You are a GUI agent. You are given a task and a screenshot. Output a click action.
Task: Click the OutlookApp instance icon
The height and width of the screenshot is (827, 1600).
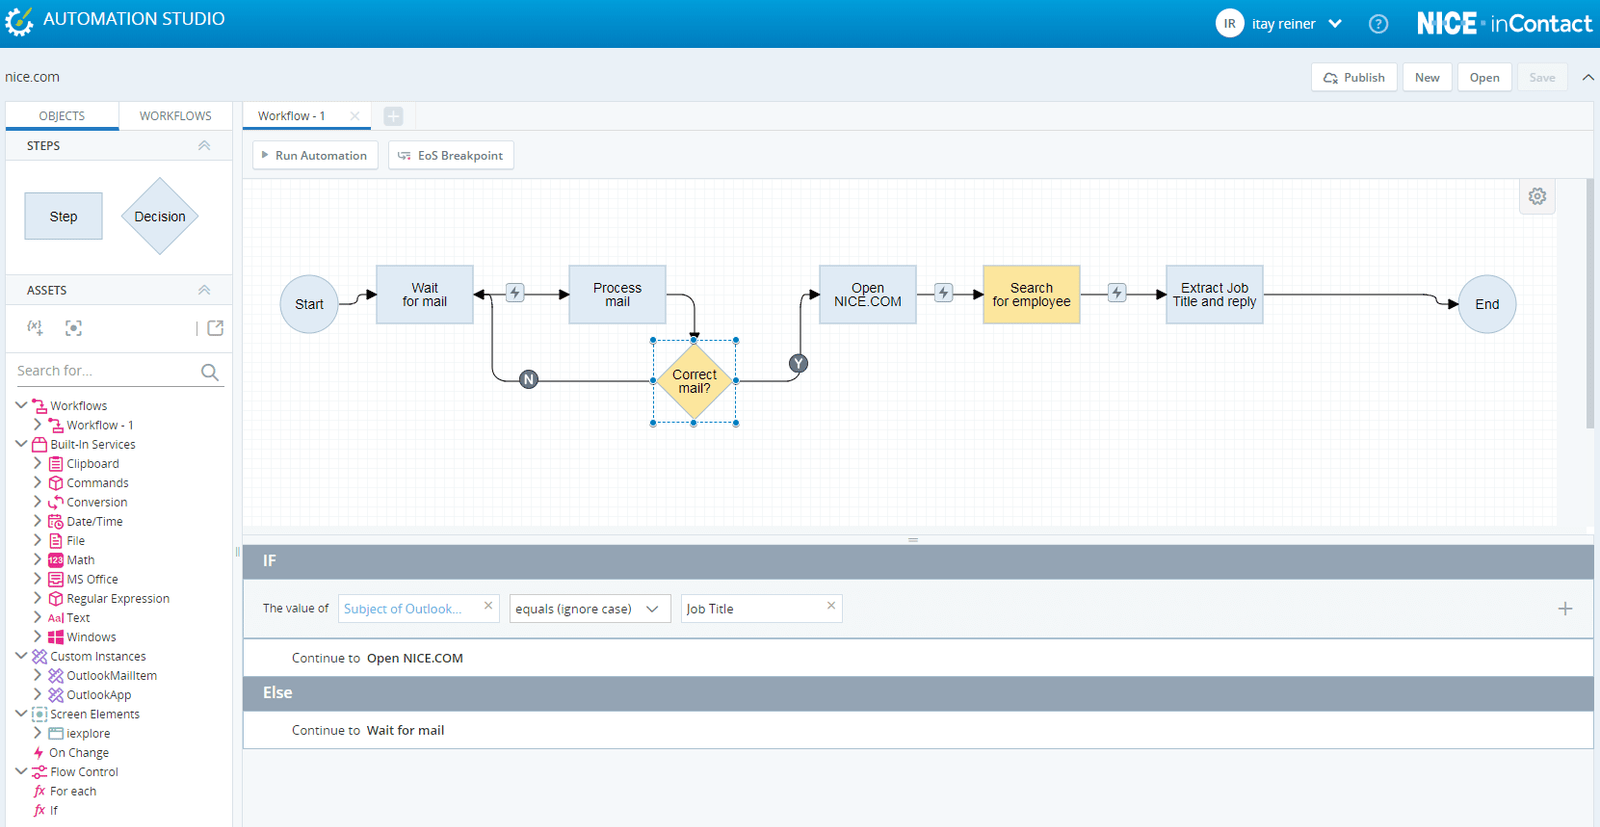pos(56,695)
